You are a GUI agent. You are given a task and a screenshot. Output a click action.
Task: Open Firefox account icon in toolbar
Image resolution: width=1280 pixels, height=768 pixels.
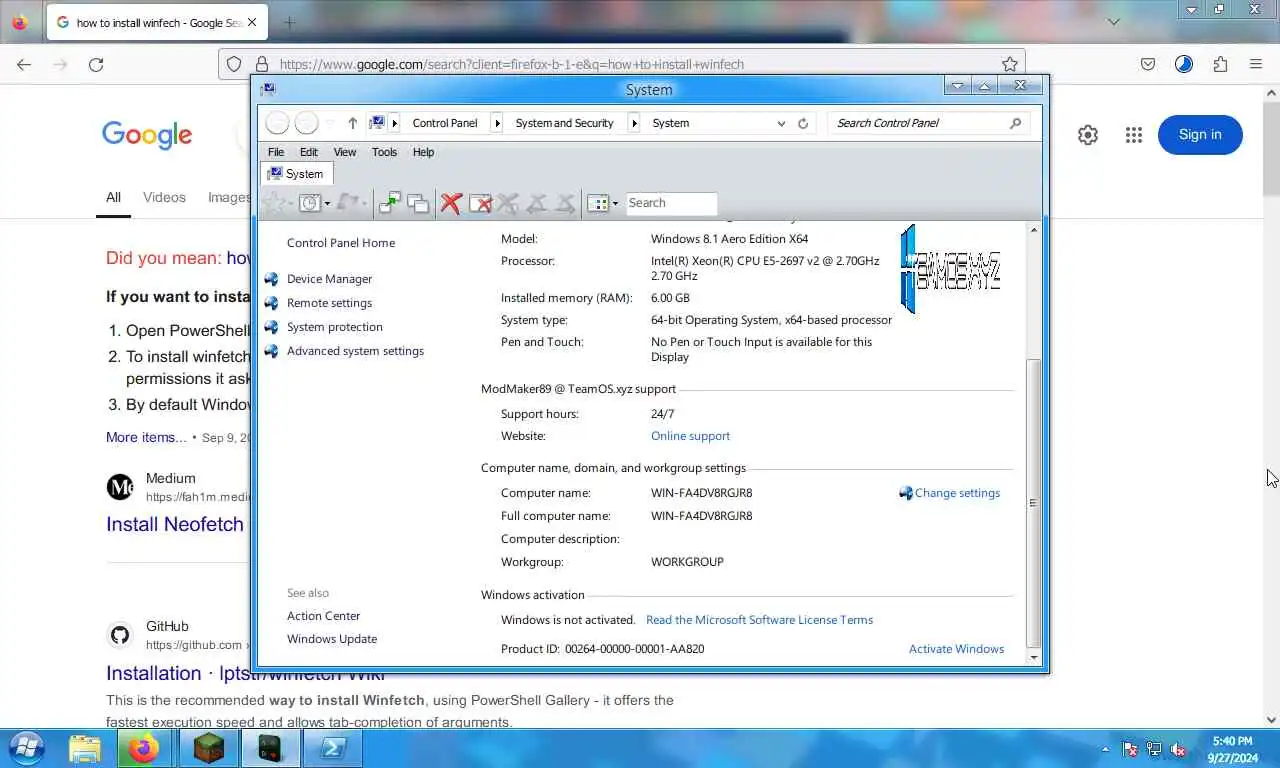tap(1184, 64)
